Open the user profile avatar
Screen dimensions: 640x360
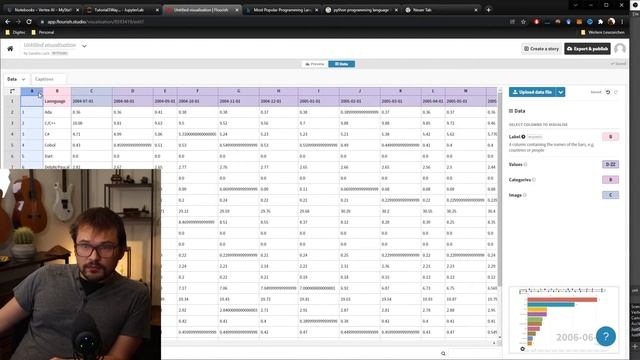pyautogui.click(x=620, y=49)
